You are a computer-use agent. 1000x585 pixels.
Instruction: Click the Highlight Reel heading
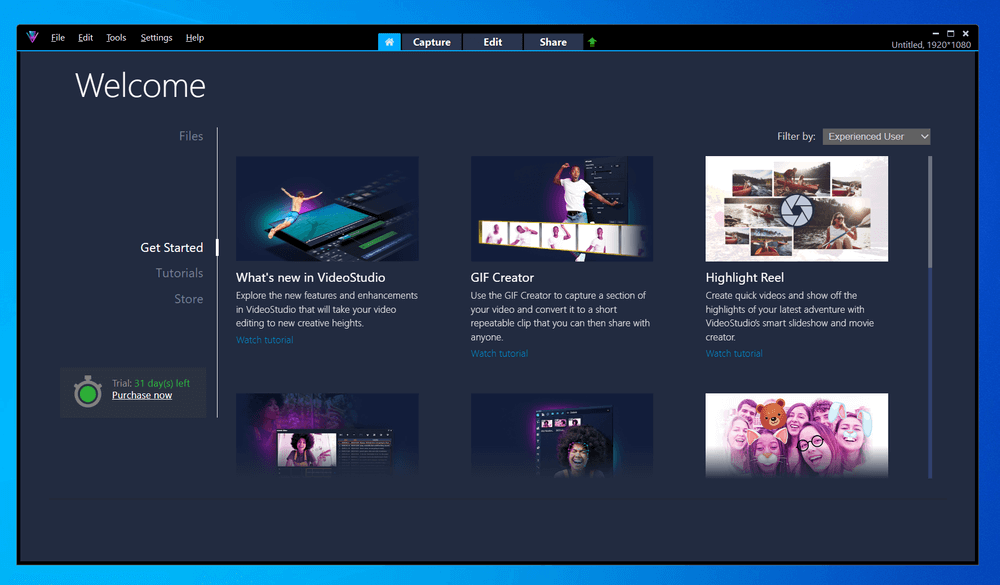pyautogui.click(x=744, y=278)
